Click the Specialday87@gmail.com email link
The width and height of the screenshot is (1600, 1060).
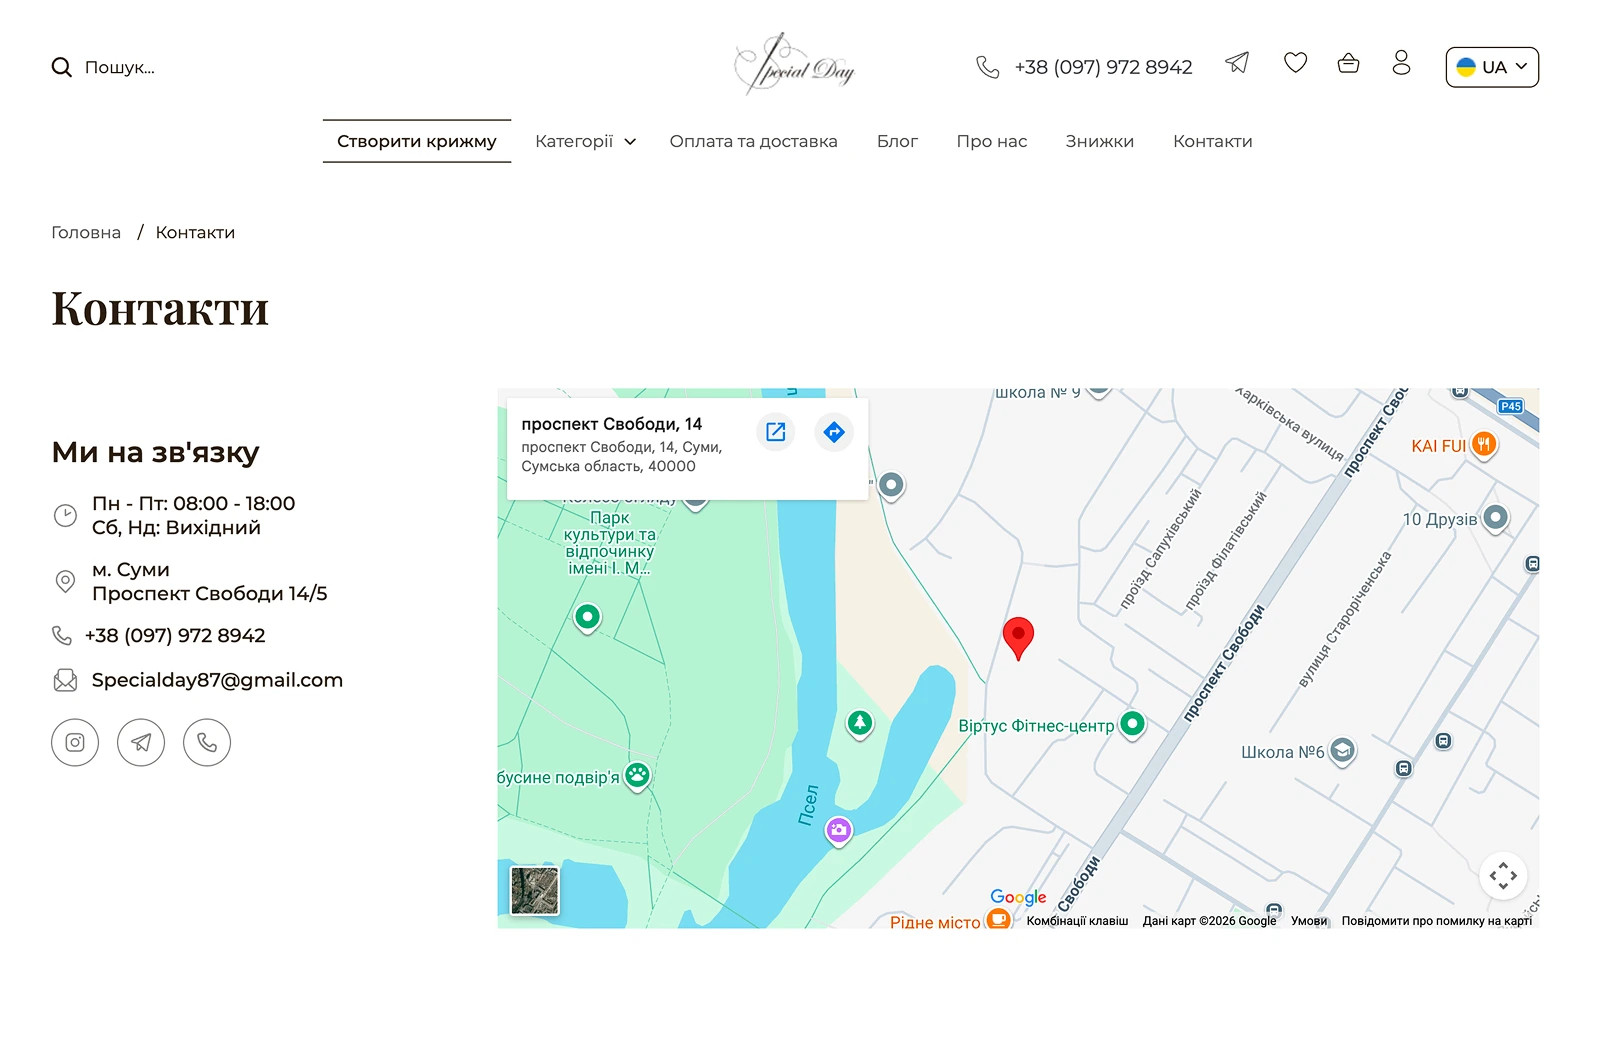tap(217, 680)
